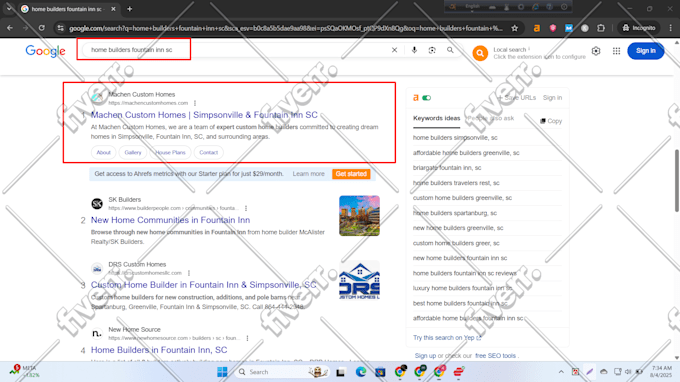Click Try this search on Yep
This screenshot has width=680, height=382.
[x=447, y=338]
